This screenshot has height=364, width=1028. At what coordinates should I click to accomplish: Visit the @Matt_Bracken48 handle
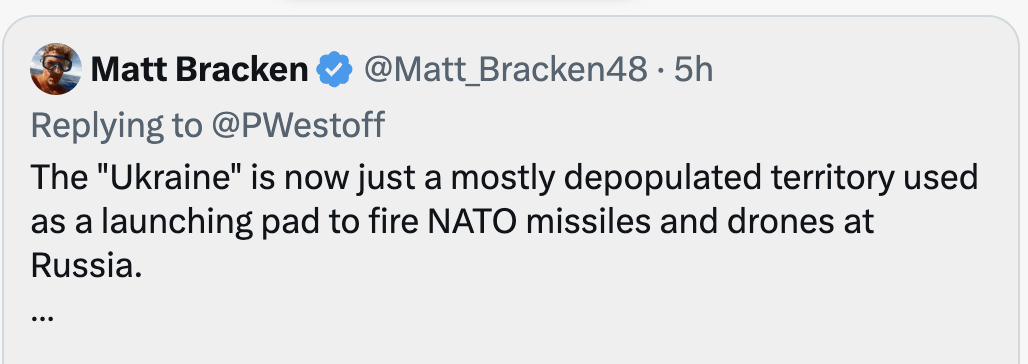click(x=505, y=70)
